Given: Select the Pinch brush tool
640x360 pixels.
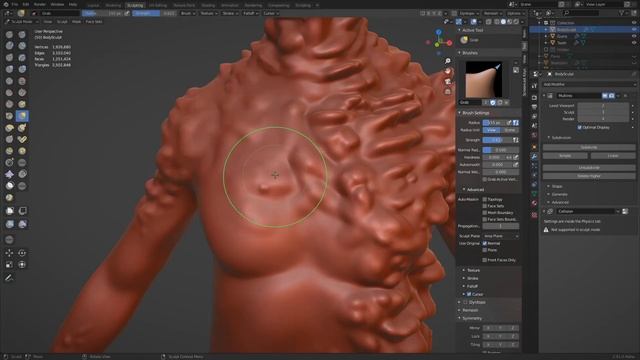Looking at the screenshot, I should [9, 116].
